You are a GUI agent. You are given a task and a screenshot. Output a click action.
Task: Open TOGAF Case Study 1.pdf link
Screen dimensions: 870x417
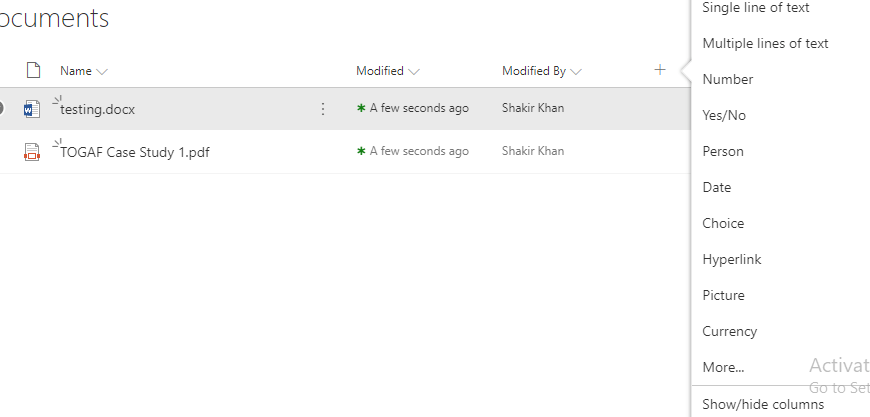coord(134,153)
